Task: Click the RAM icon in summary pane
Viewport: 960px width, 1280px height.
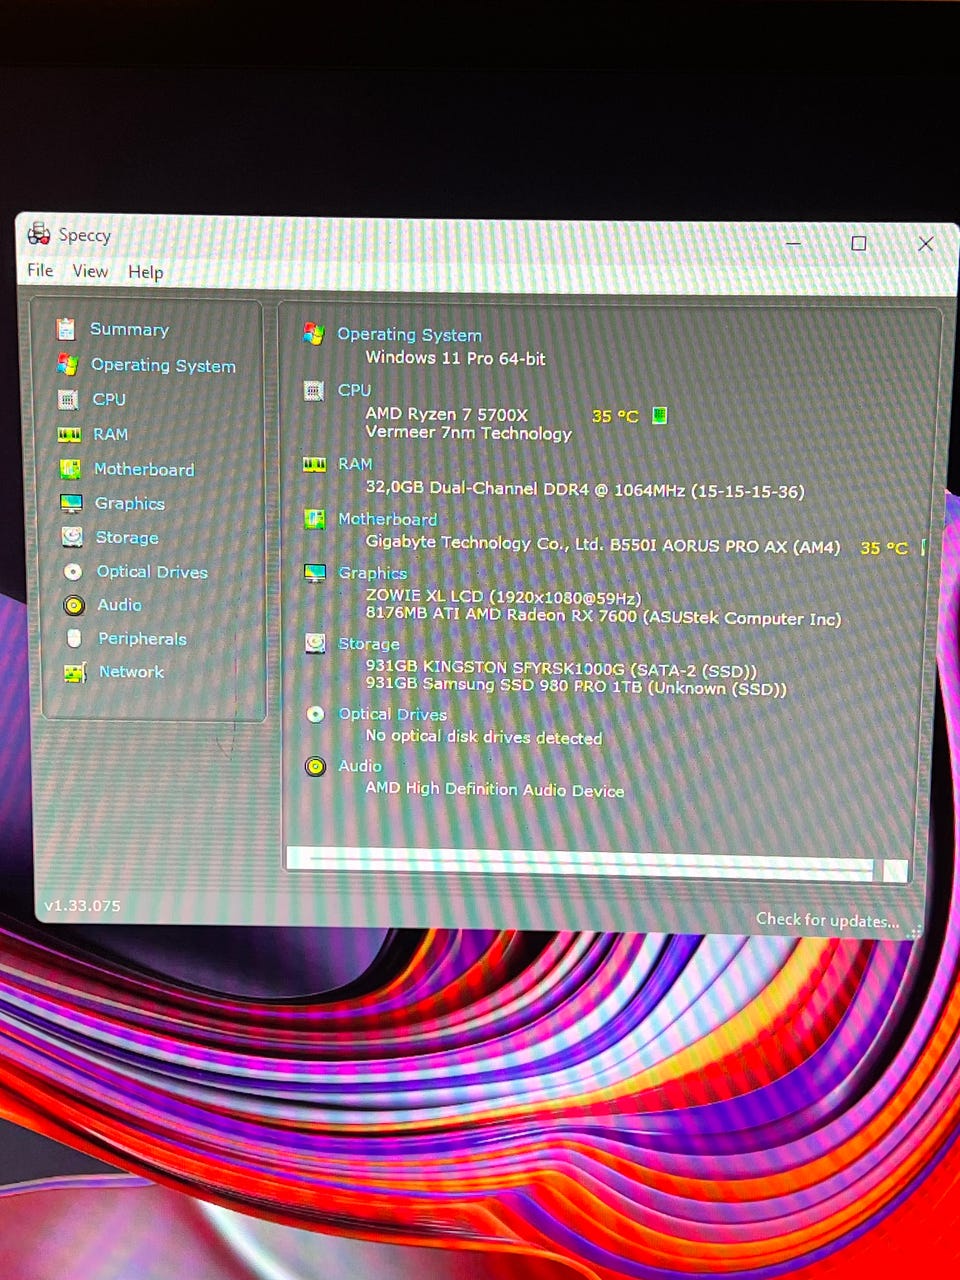Action: click(x=314, y=464)
